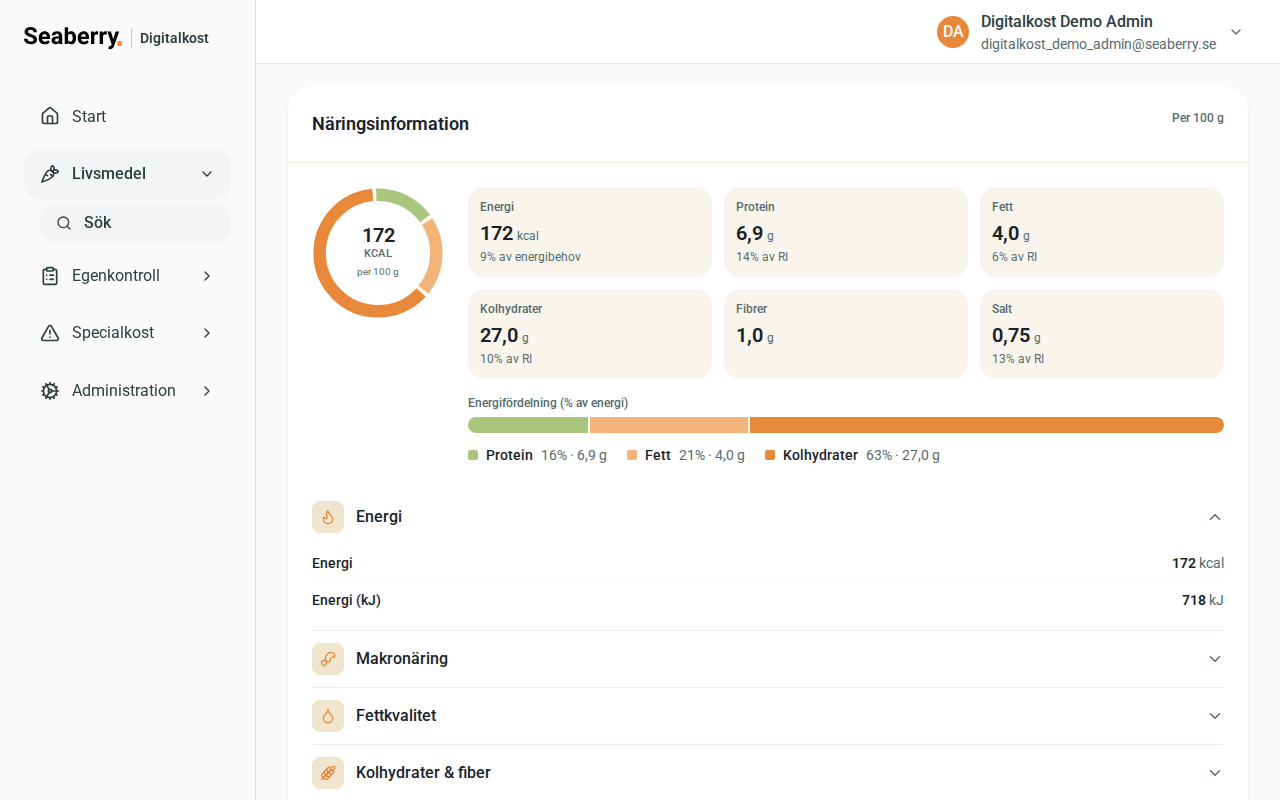Click the Seaberry logo
Image resolution: width=1280 pixels, height=800 pixels.
coord(73,37)
